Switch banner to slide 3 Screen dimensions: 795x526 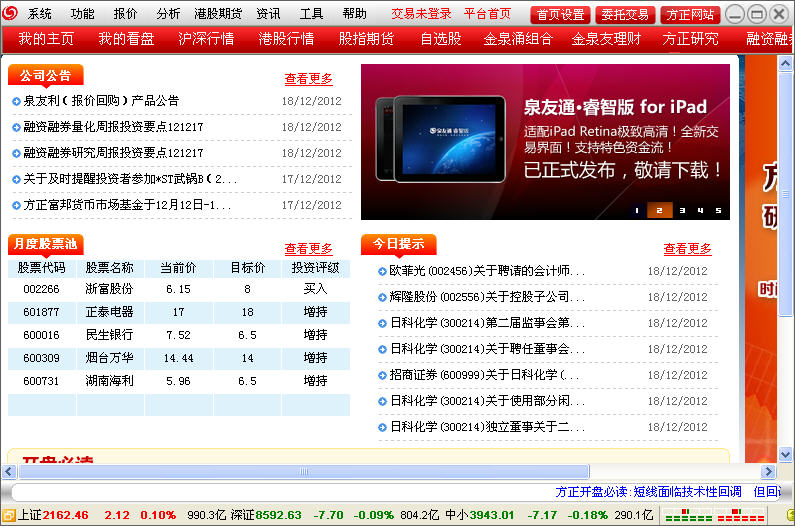683,210
